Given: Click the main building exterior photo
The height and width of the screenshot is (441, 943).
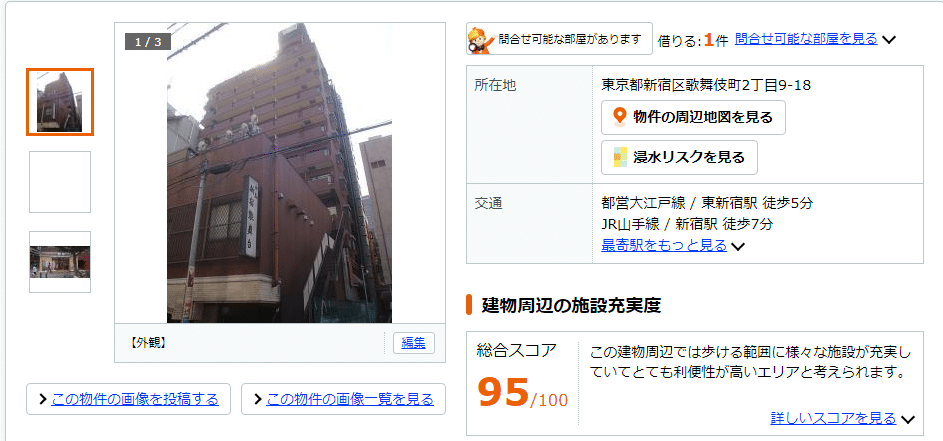Looking at the screenshot, I should coord(280,173).
